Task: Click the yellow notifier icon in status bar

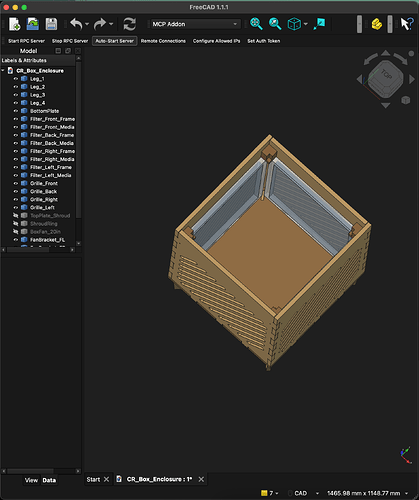Action: point(264,493)
